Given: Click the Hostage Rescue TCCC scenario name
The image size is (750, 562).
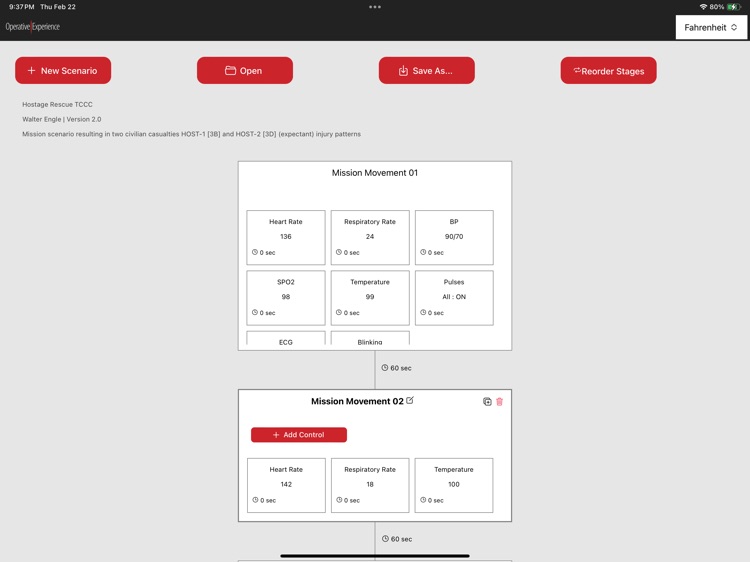Looking at the screenshot, I should [x=57, y=104].
